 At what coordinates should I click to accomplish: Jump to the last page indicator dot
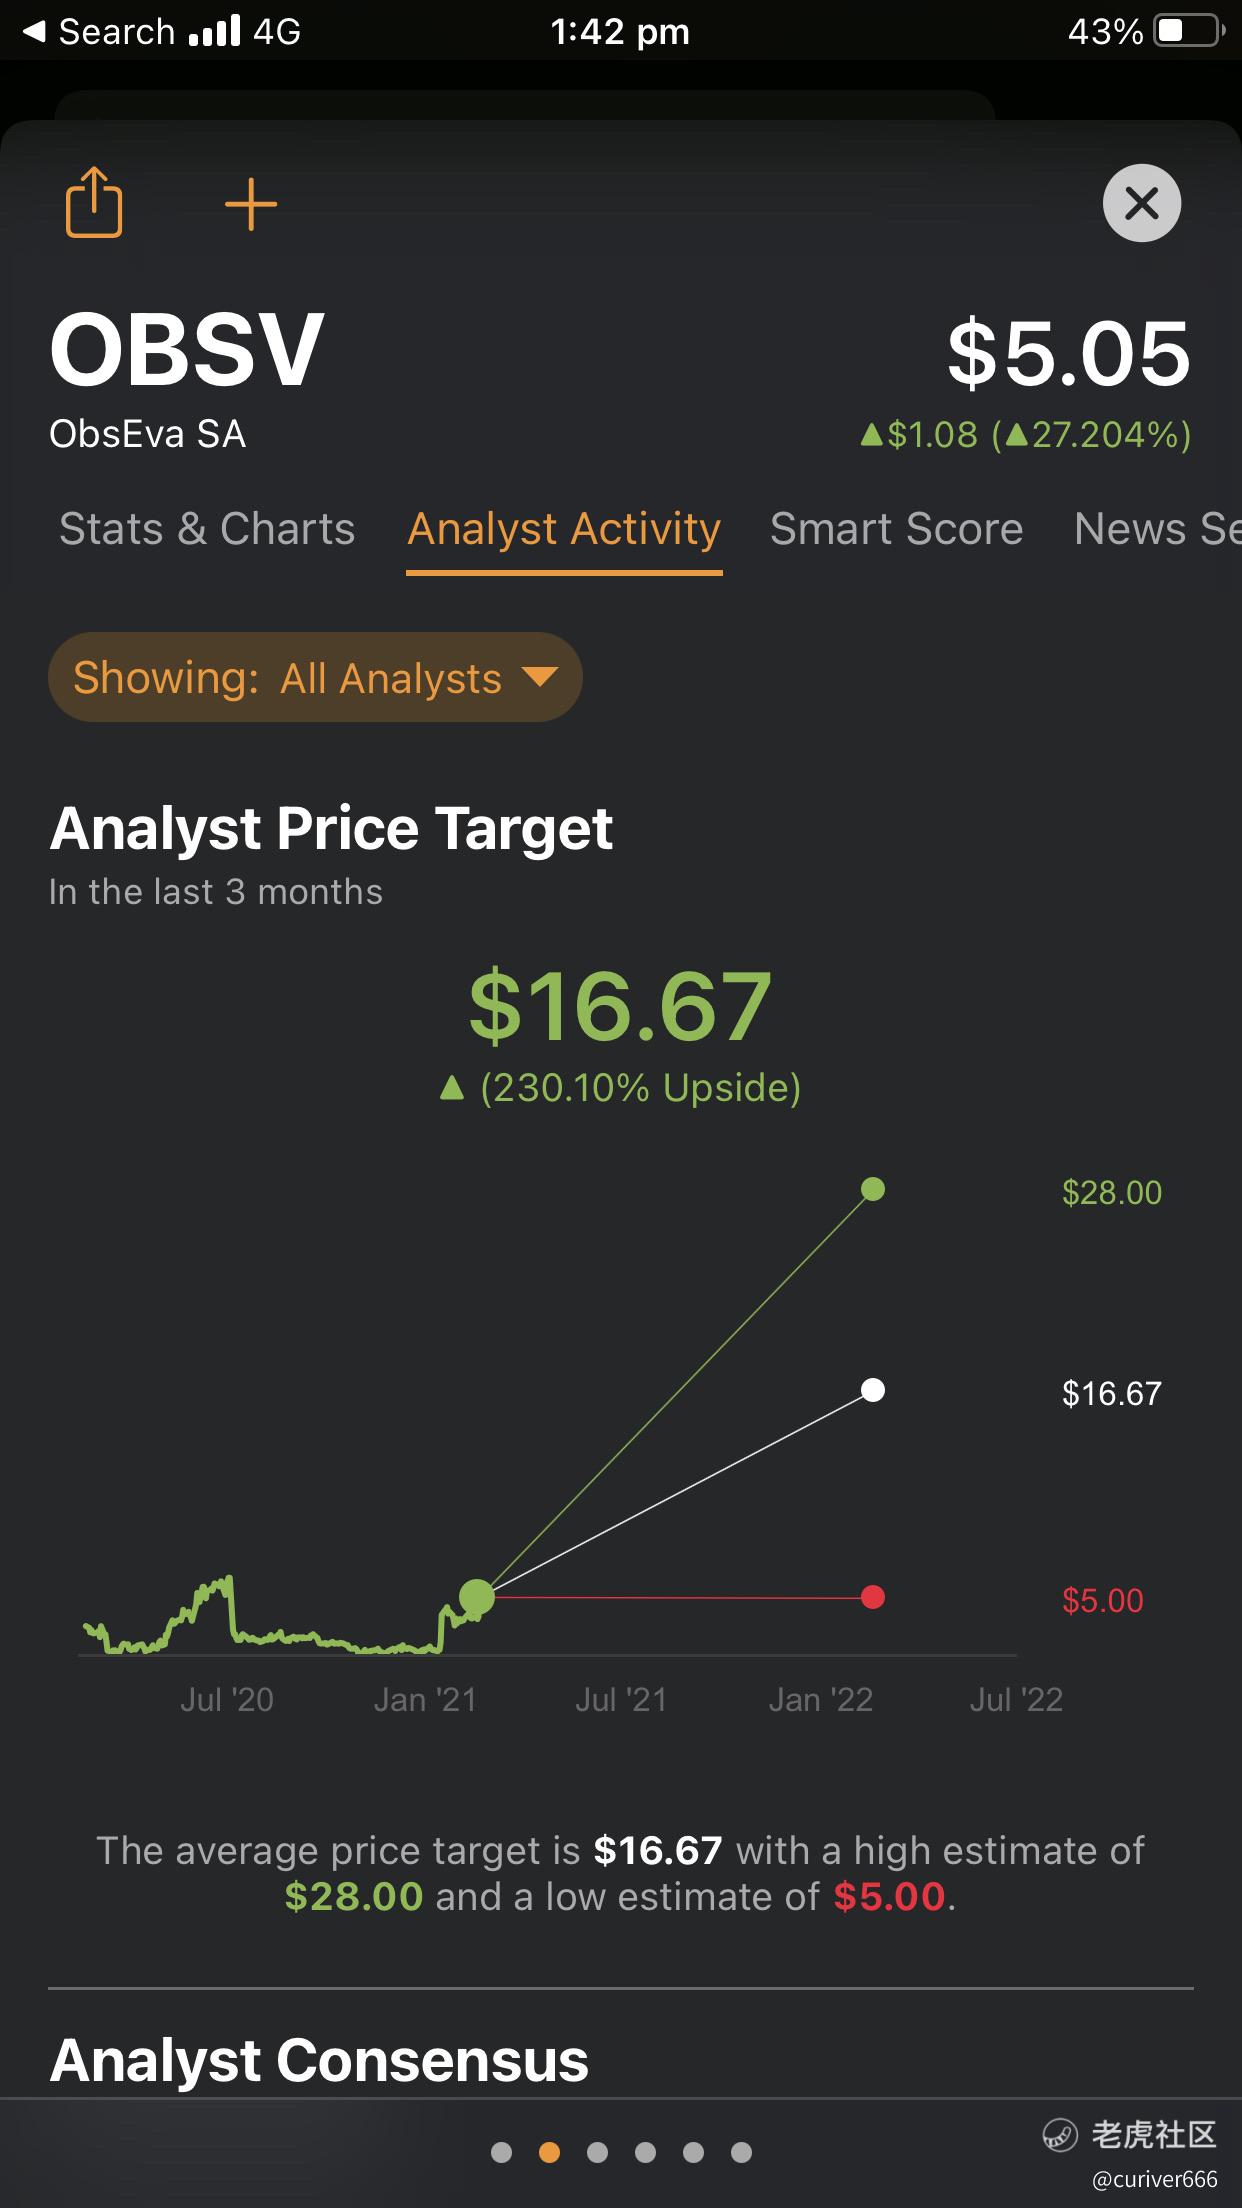click(741, 2152)
